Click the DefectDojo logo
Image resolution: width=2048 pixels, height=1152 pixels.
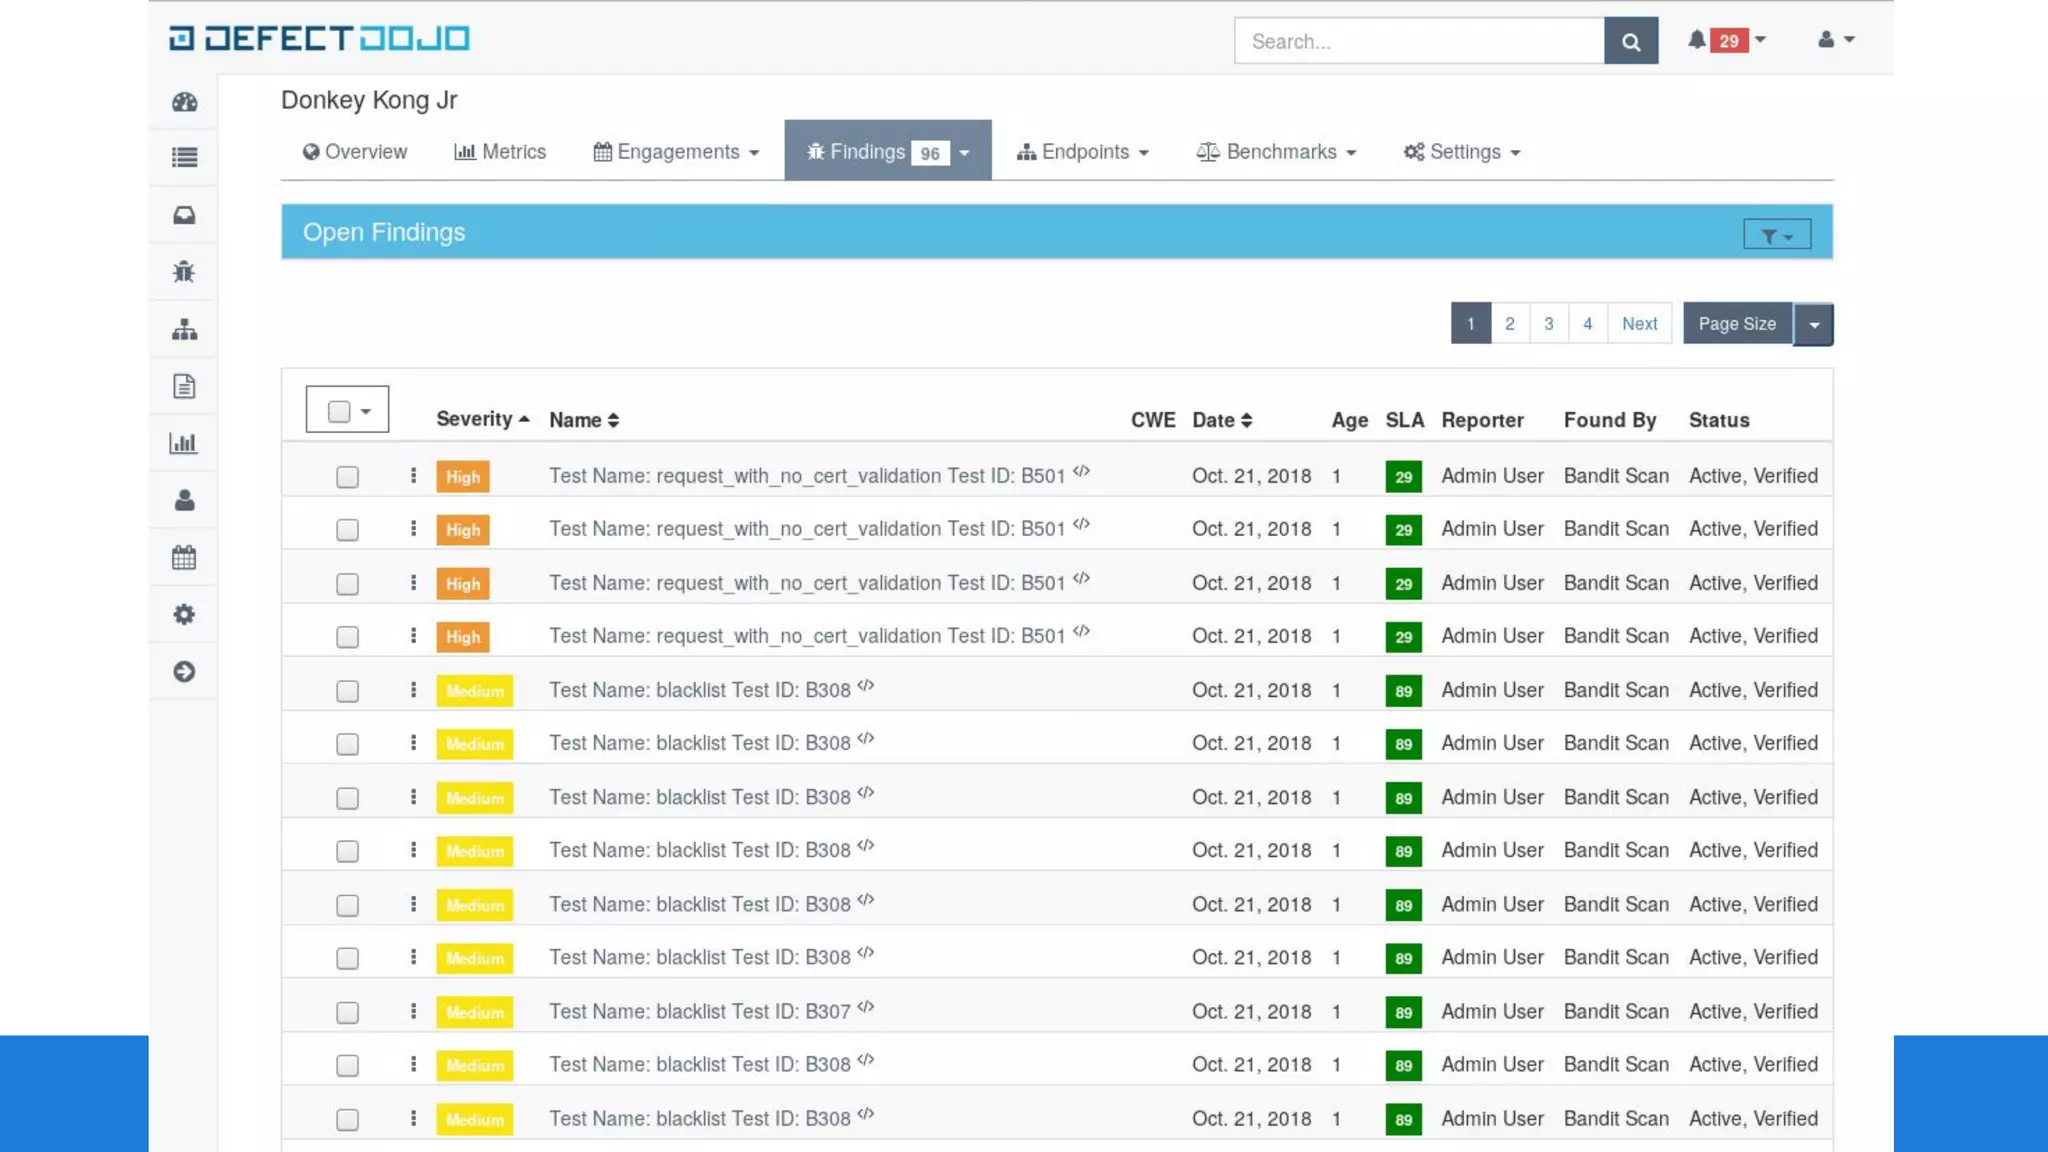coord(319,38)
